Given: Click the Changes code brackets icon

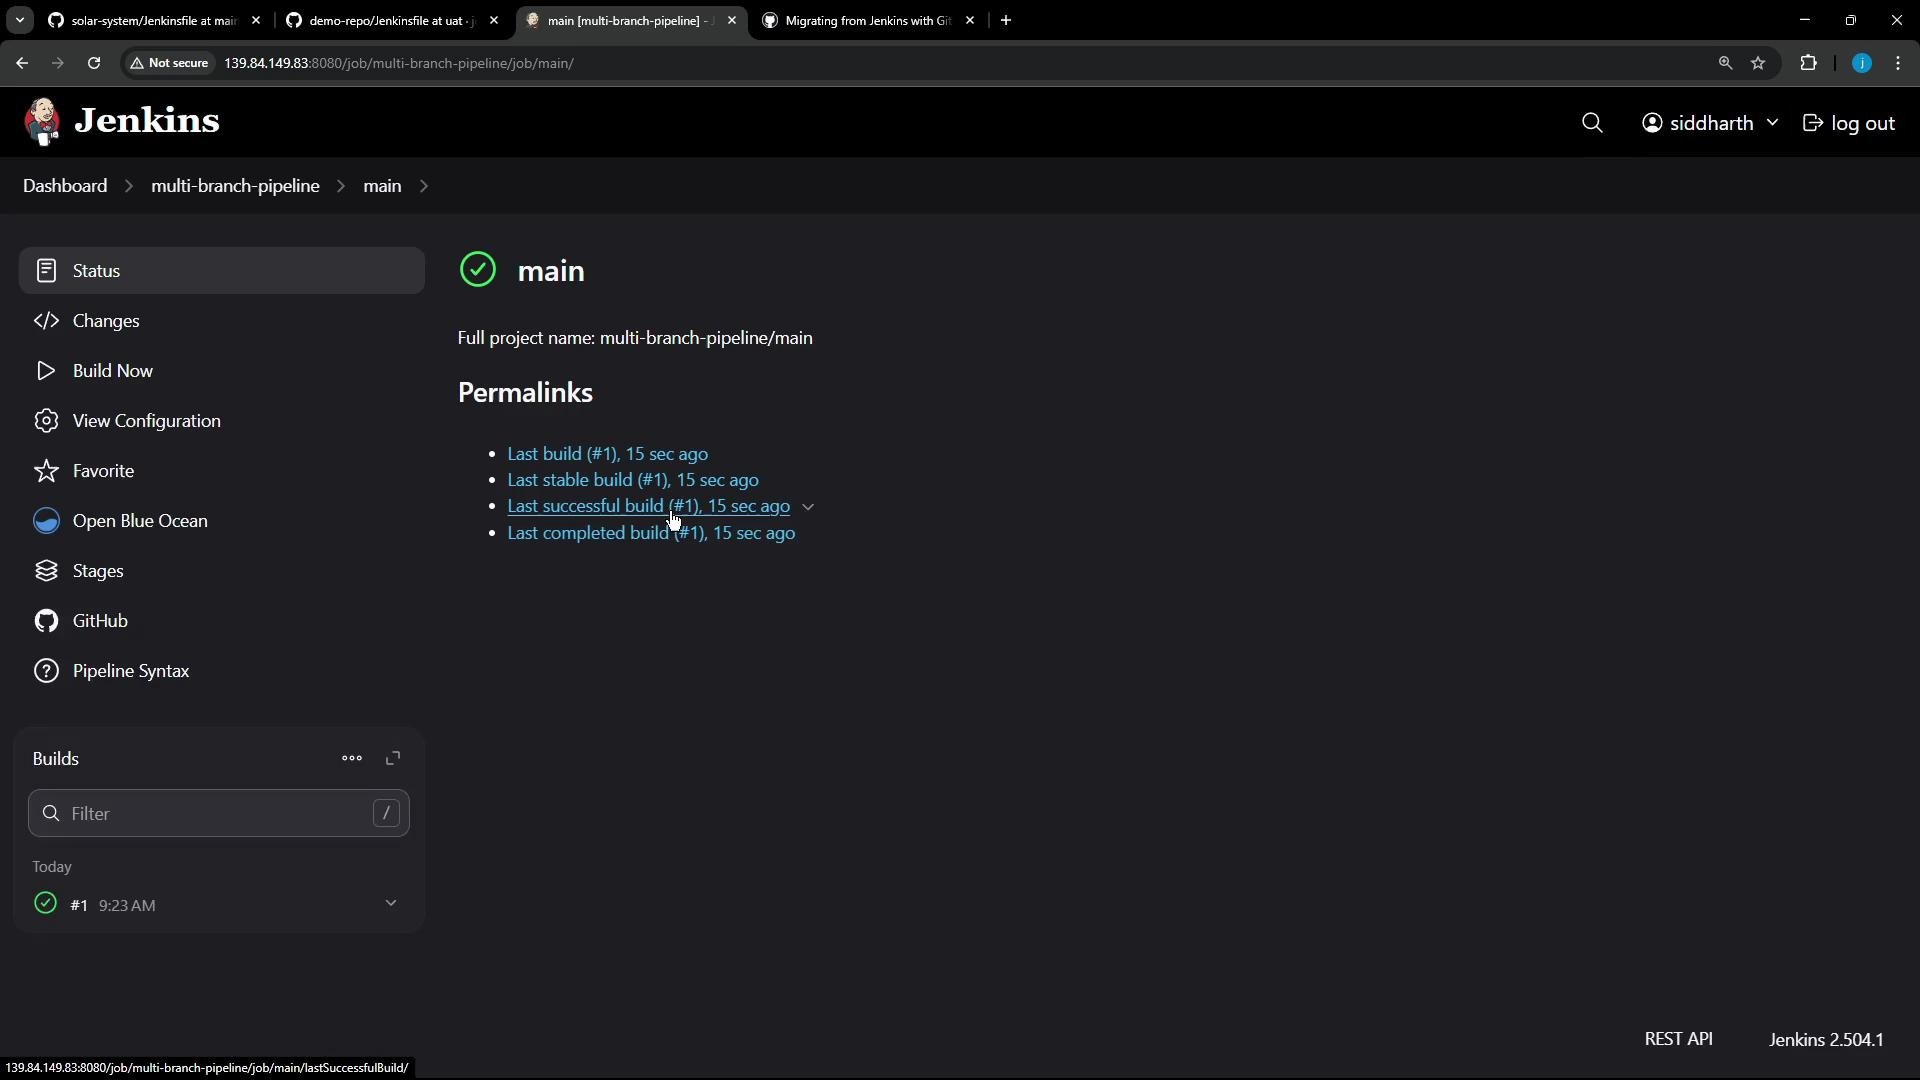Looking at the screenshot, I should 46,321.
